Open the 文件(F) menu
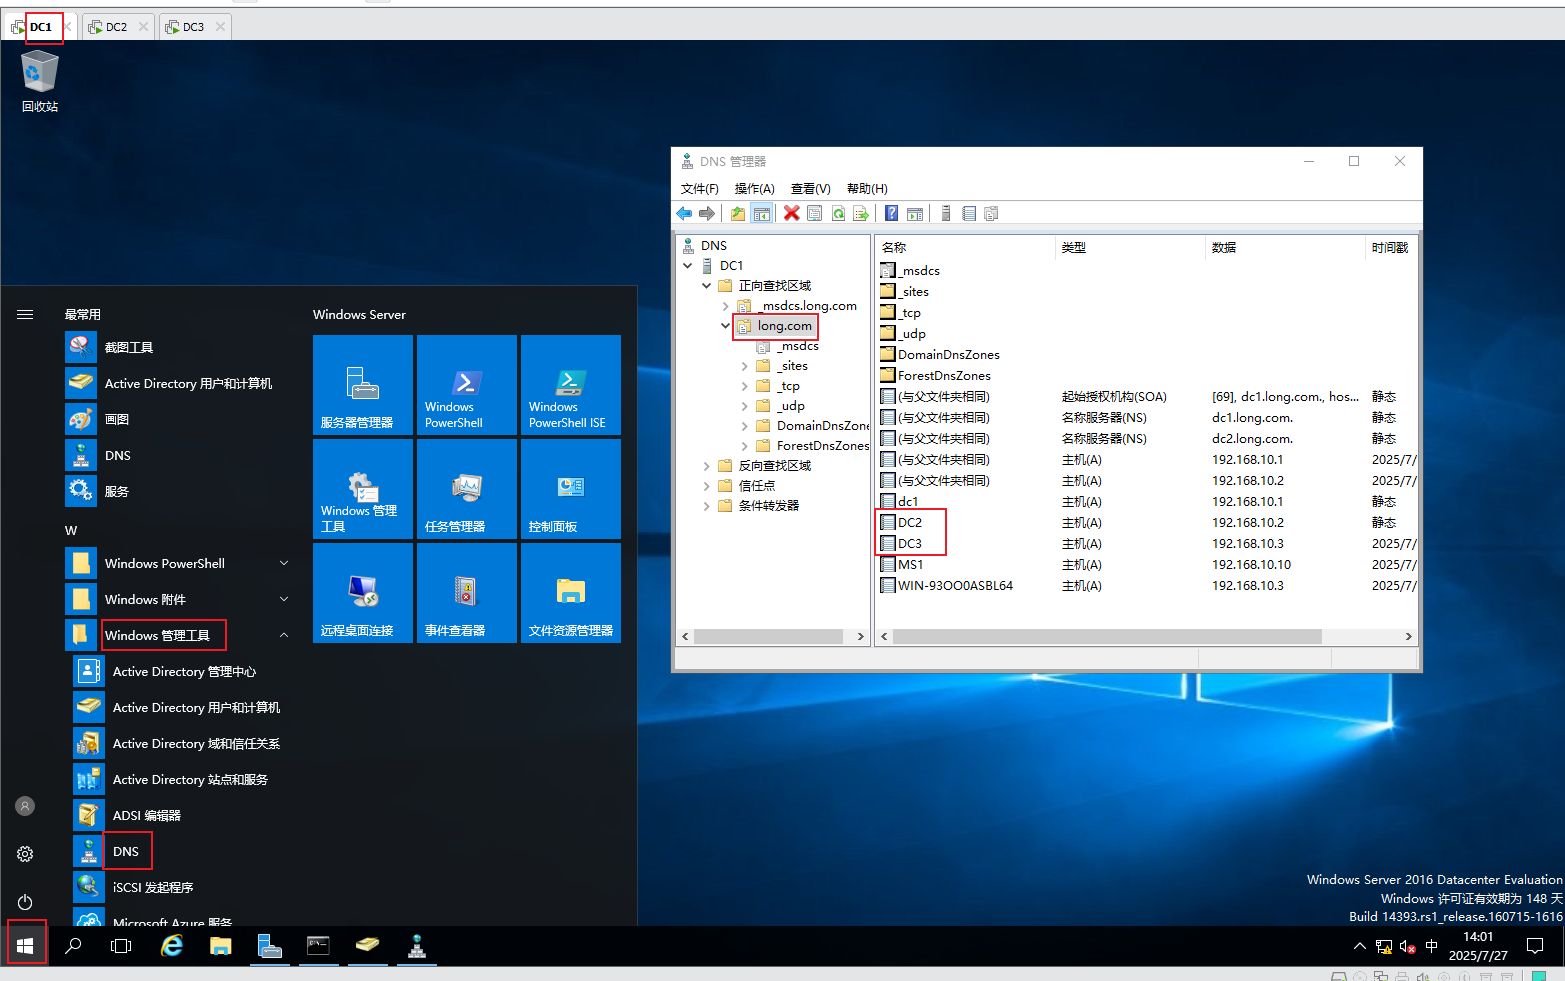Screen dimensions: 1565x981 (700, 189)
